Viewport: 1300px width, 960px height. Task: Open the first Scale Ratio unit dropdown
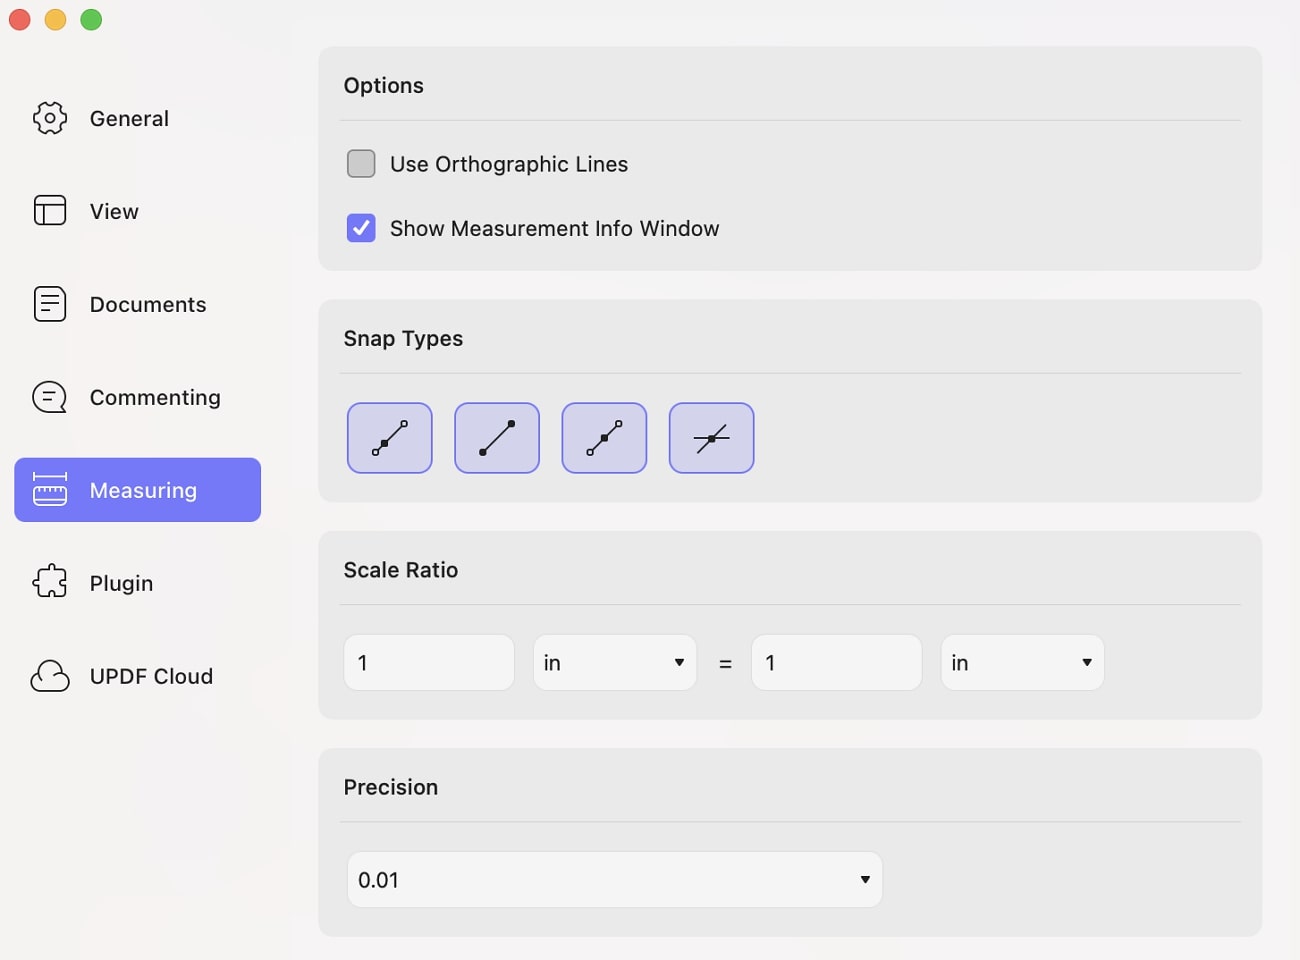pos(615,662)
